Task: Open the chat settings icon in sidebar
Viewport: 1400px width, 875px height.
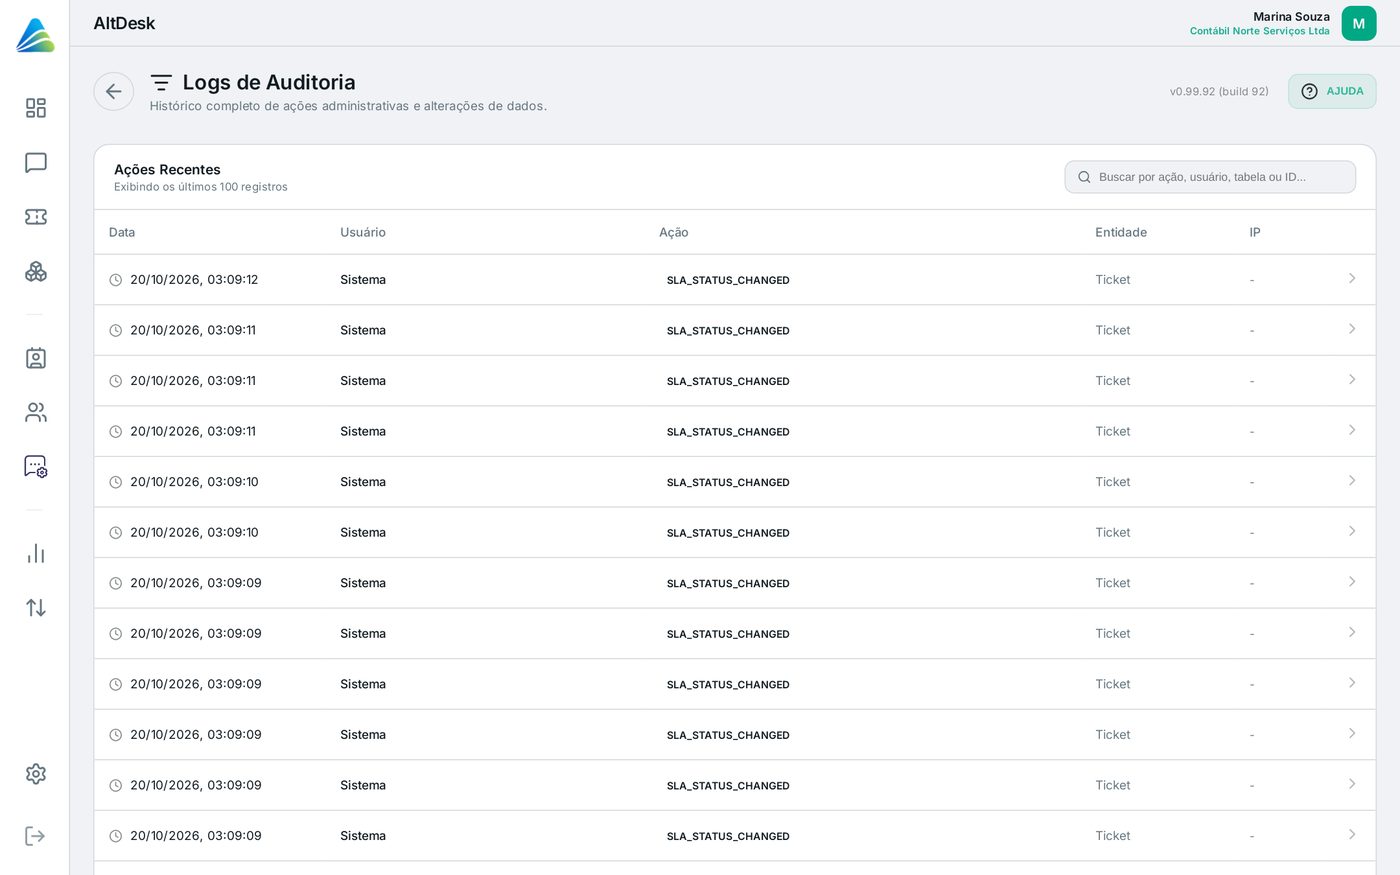Action: 36,467
